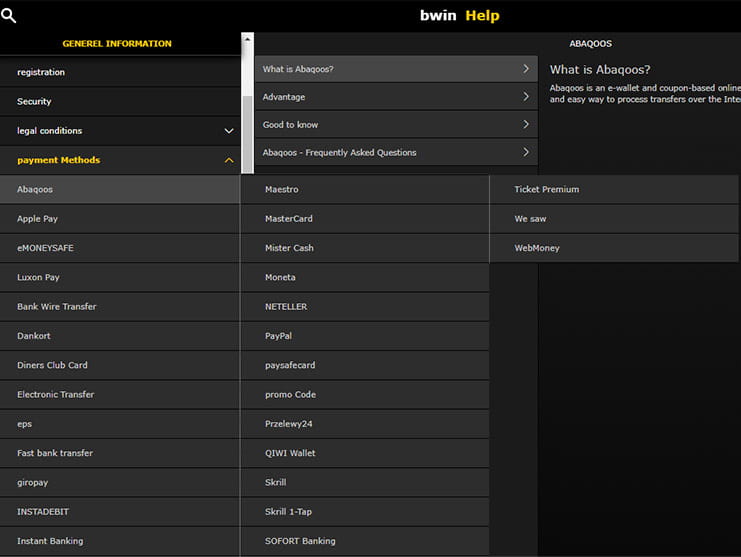Click the 'What is Abaqoos?' article heading
This screenshot has width=741, height=557.
[x=600, y=70]
